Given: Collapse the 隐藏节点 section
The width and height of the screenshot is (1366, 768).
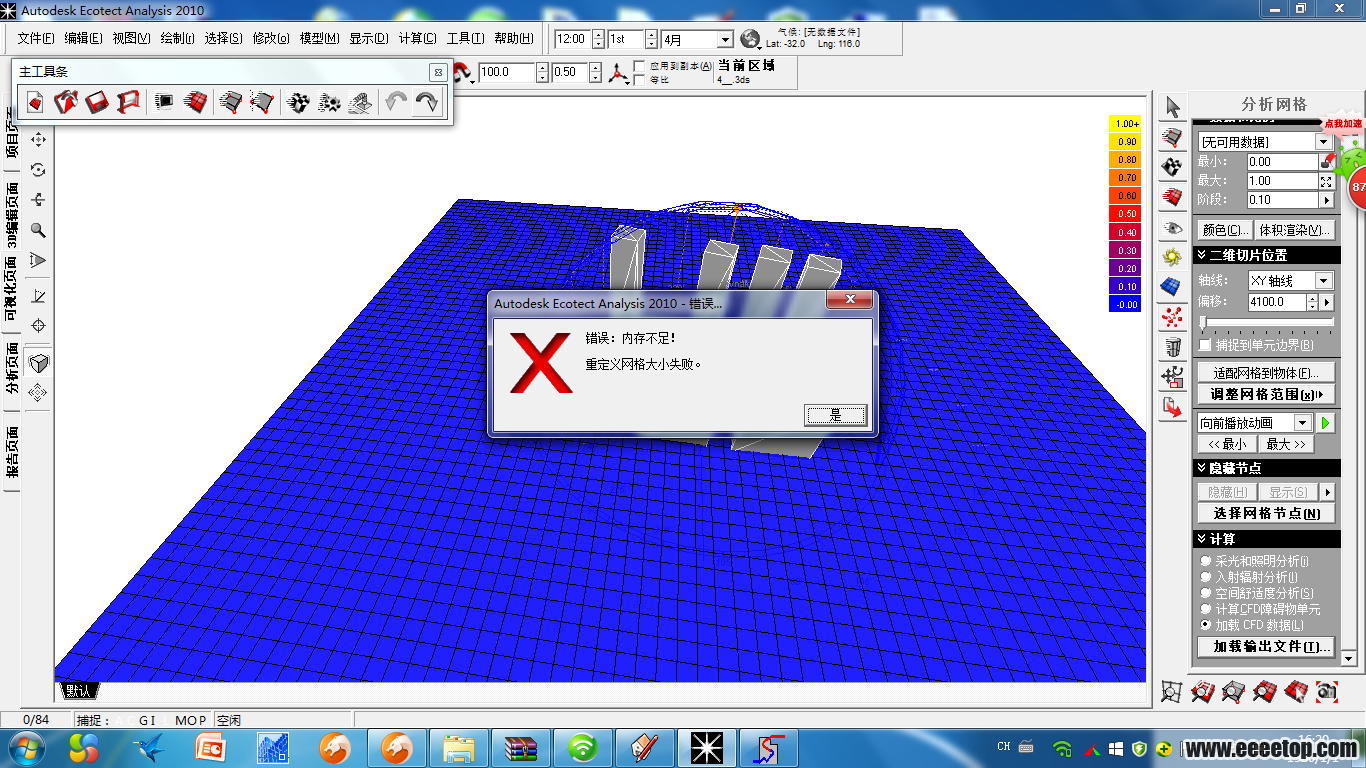Looking at the screenshot, I should click(x=1202, y=468).
